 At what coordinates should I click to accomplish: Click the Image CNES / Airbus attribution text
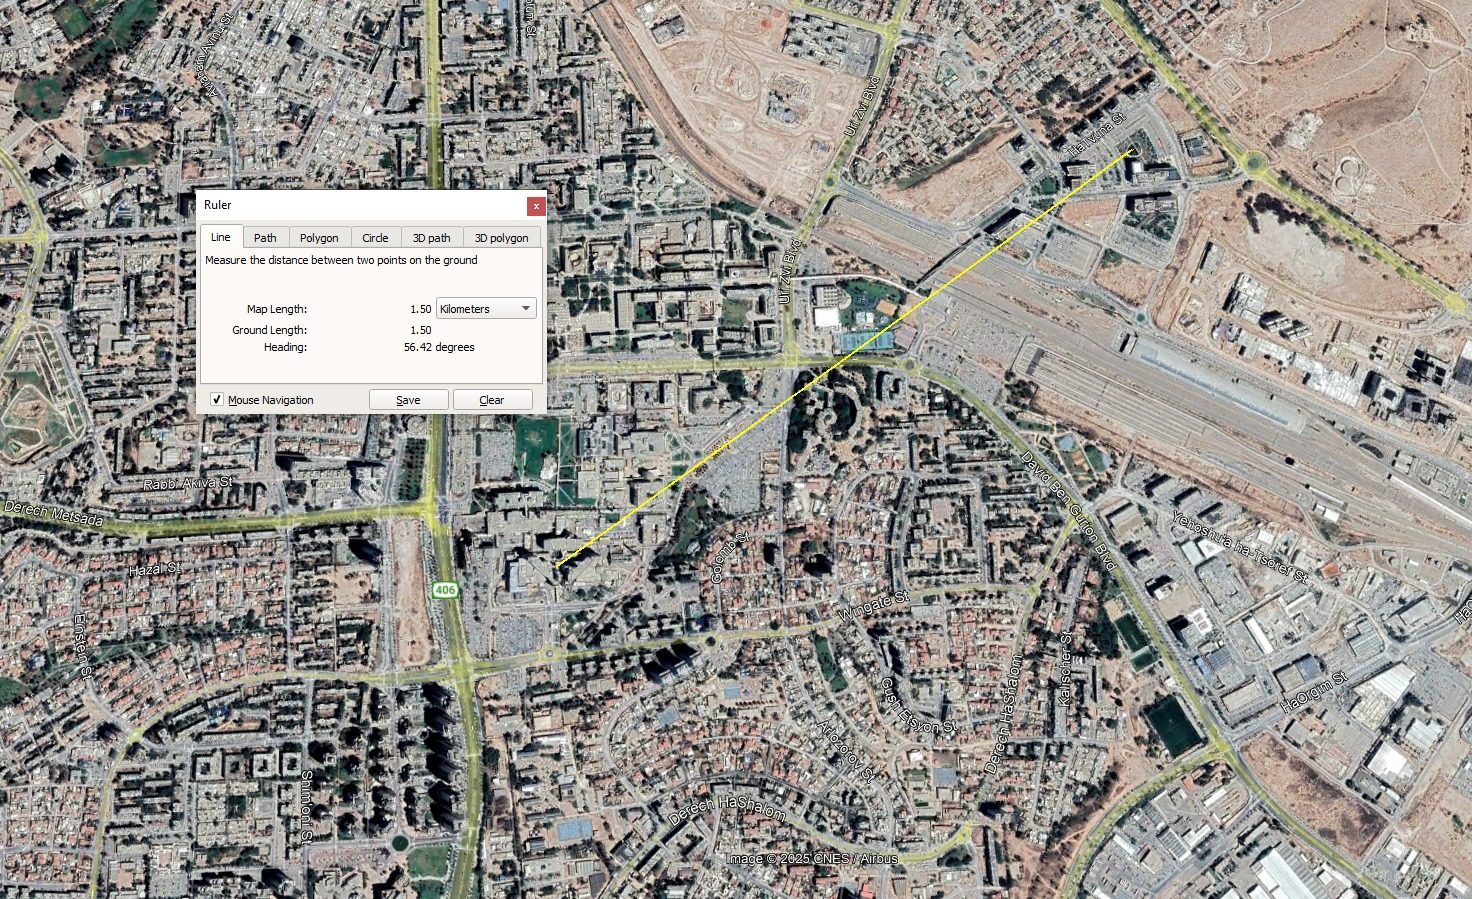click(811, 859)
